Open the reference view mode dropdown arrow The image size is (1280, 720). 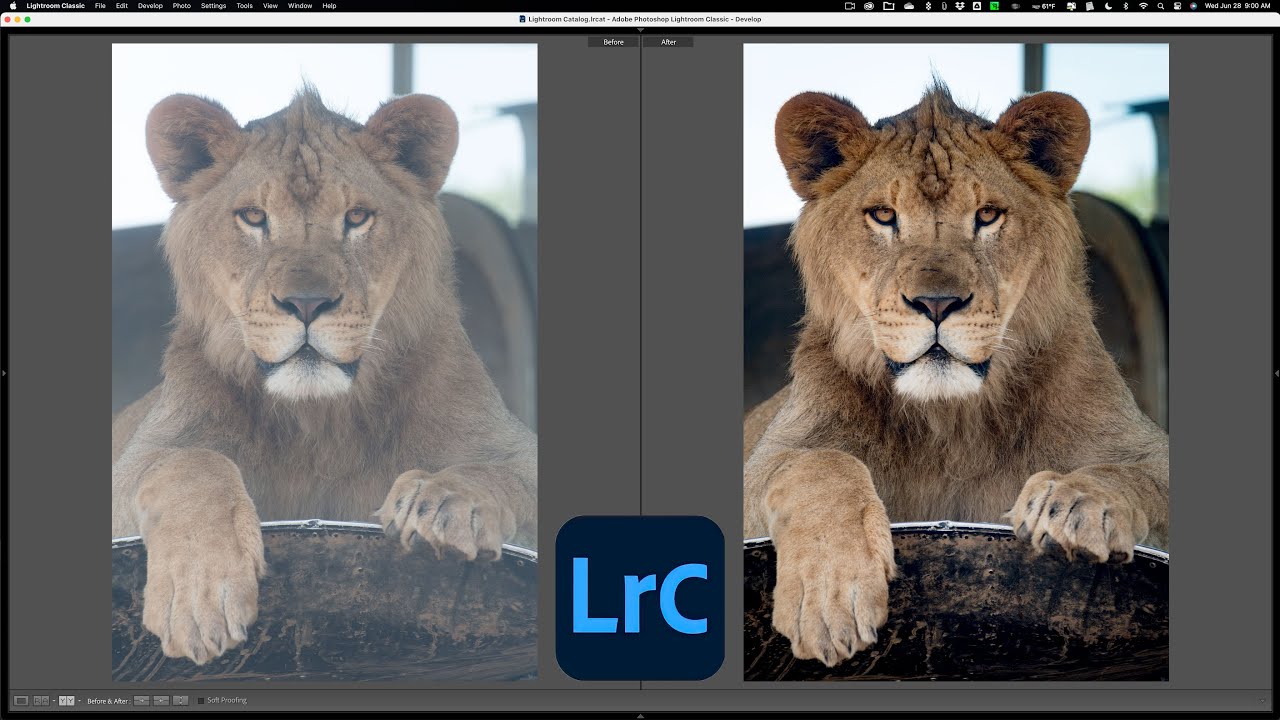pyautogui.click(x=52, y=700)
